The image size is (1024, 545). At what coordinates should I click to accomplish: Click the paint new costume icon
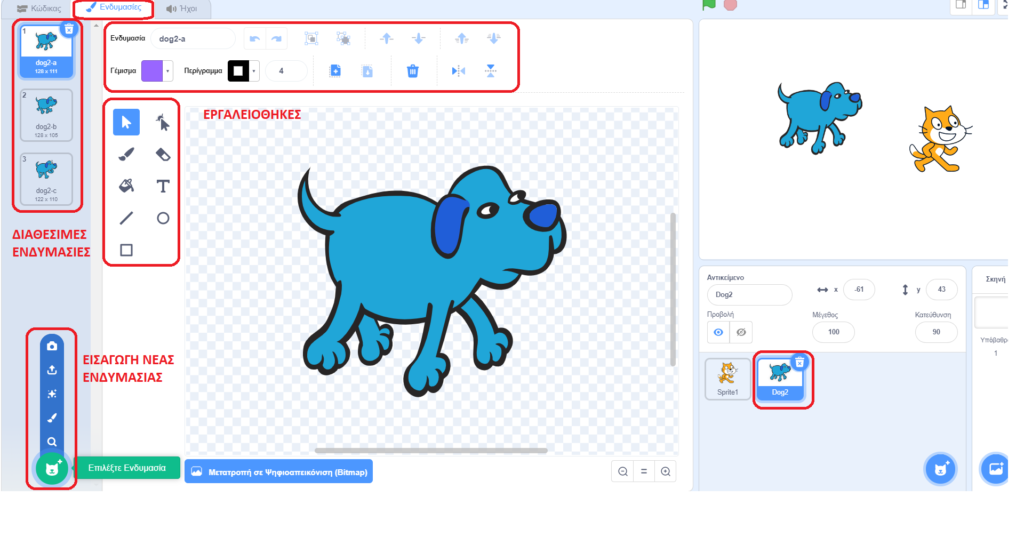coord(52,418)
